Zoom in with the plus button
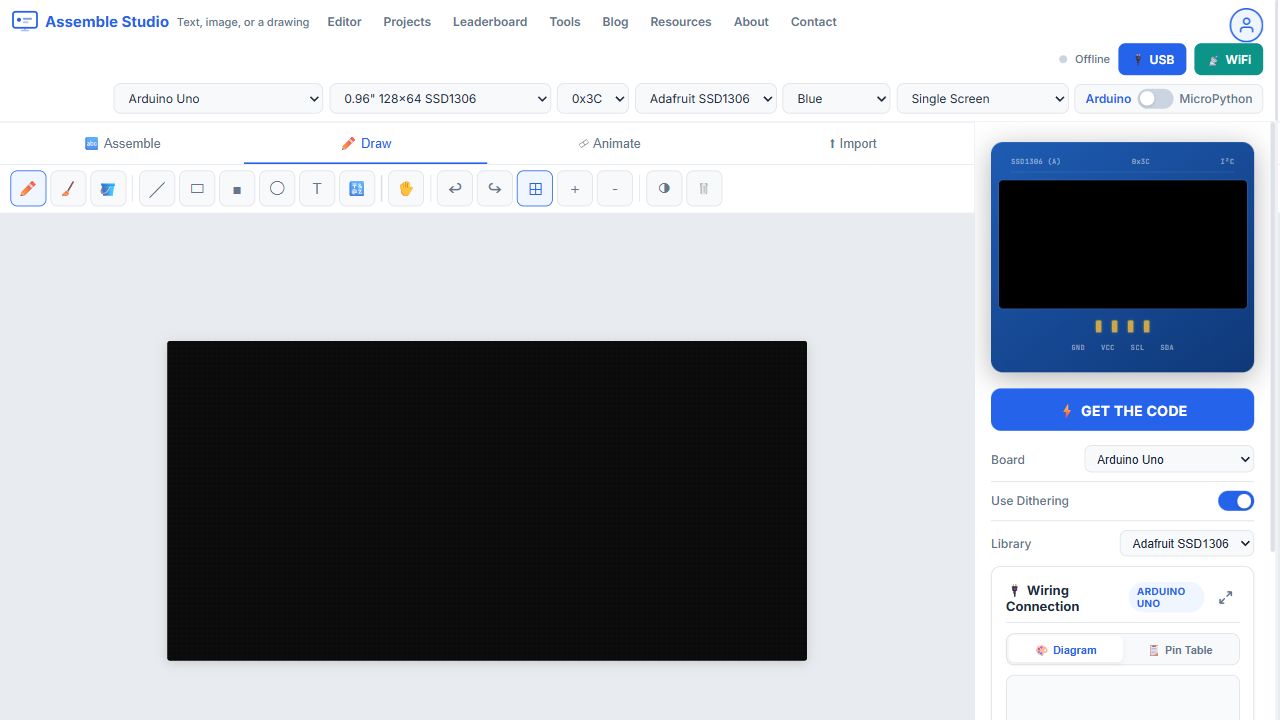 pos(575,188)
